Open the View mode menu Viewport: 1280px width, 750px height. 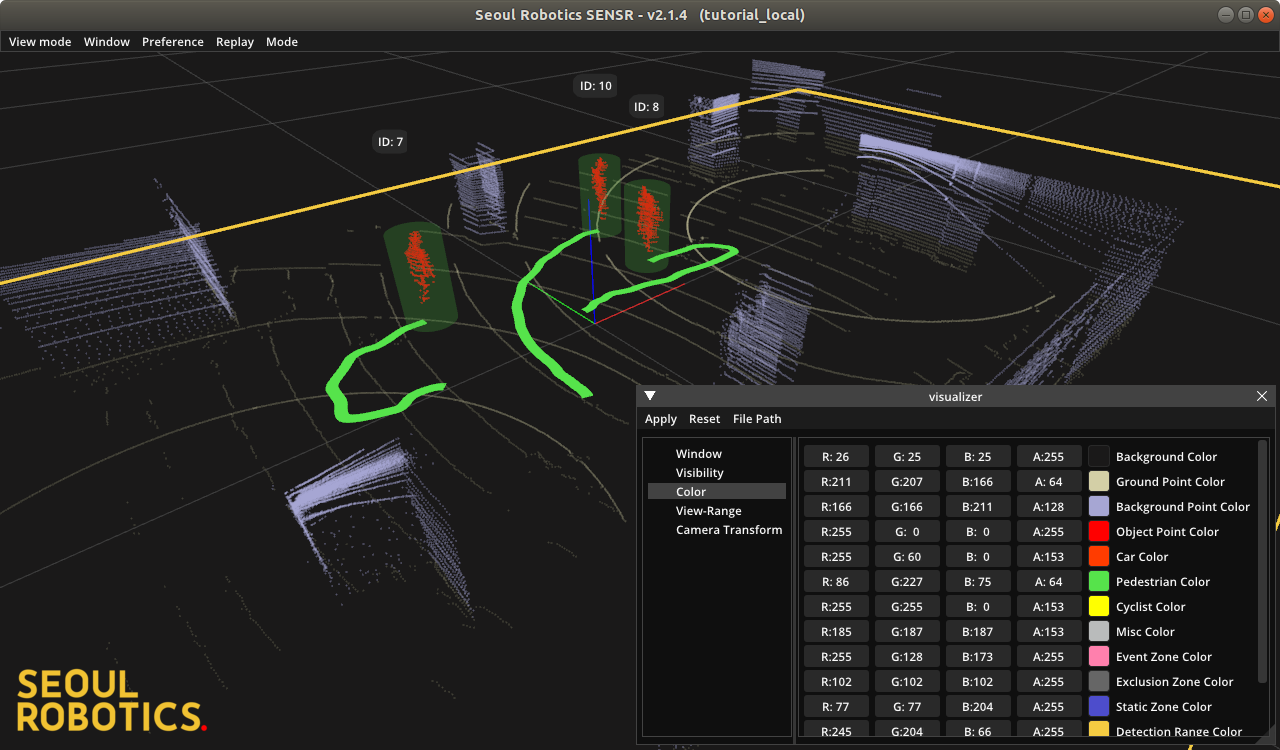click(39, 42)
